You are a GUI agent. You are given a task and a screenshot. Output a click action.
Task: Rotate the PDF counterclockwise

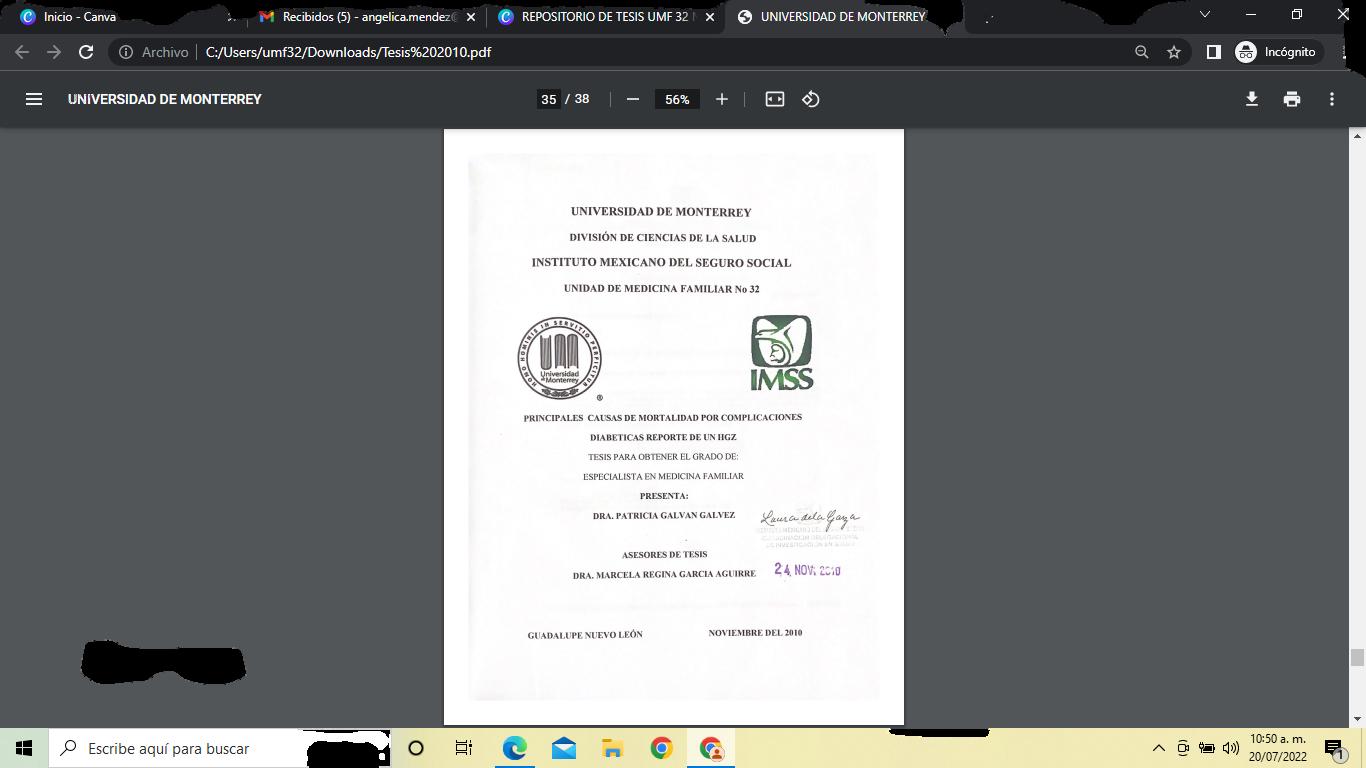[x=811, y=99]
